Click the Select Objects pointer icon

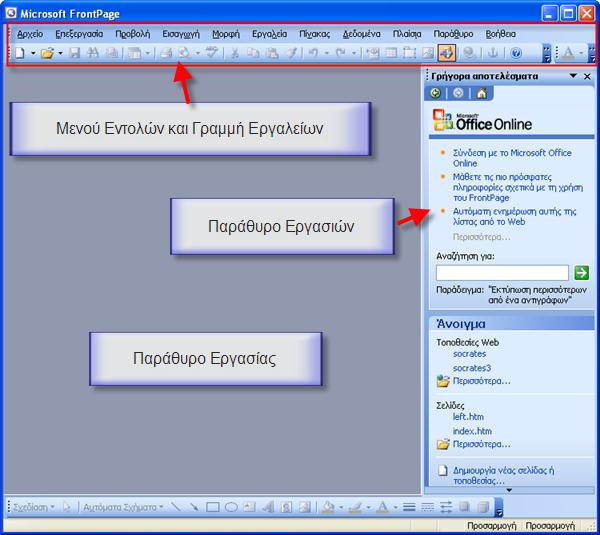pos(67,507)
